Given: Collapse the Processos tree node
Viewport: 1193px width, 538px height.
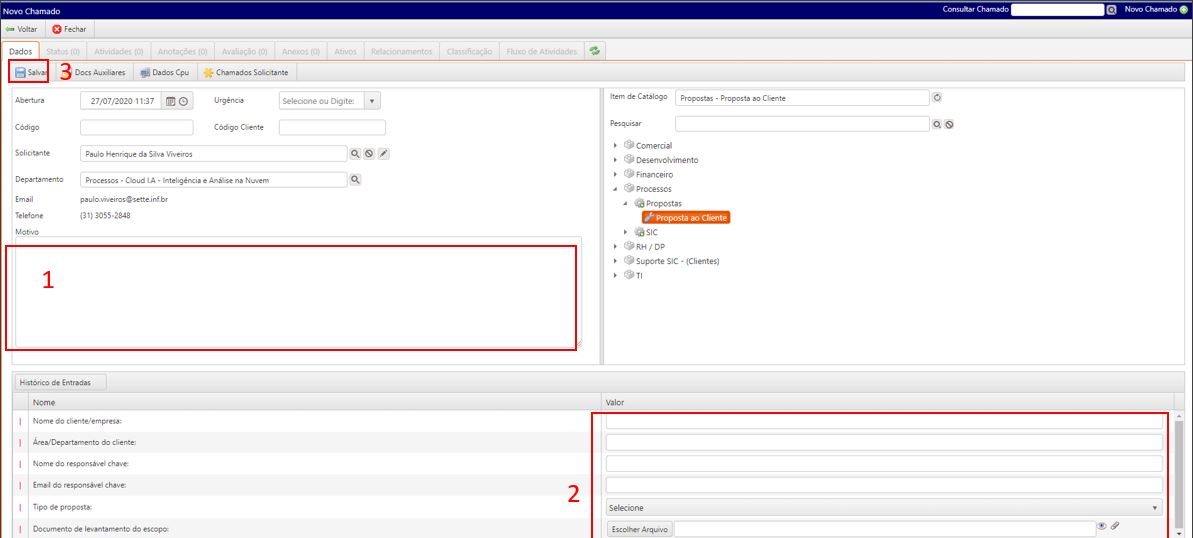Looking at the screenshot, I should (616, 189).
